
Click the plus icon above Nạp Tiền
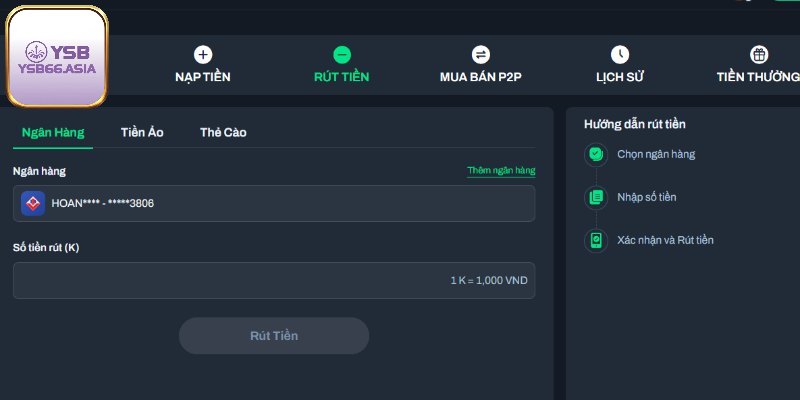(x=203, y=55)
